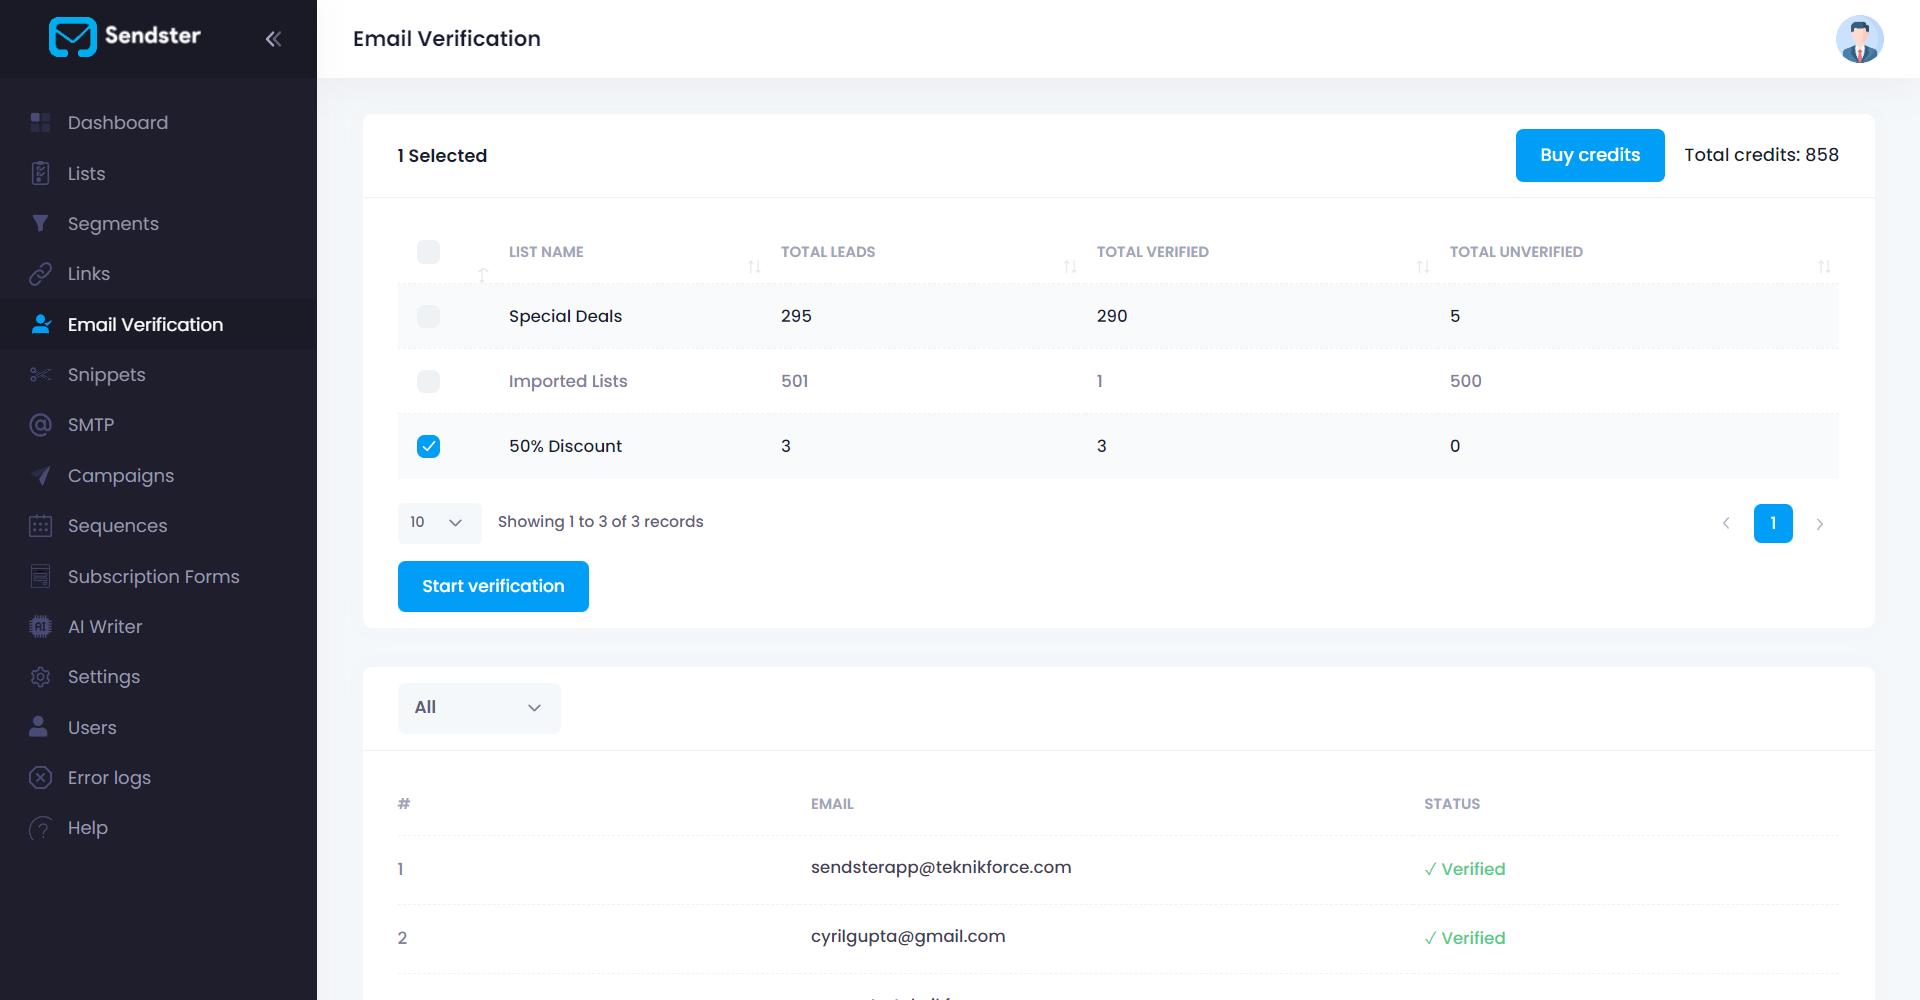1920x1000 pixels.
Task: Select the Imported Lists checkbox
Action: (428, 382)
